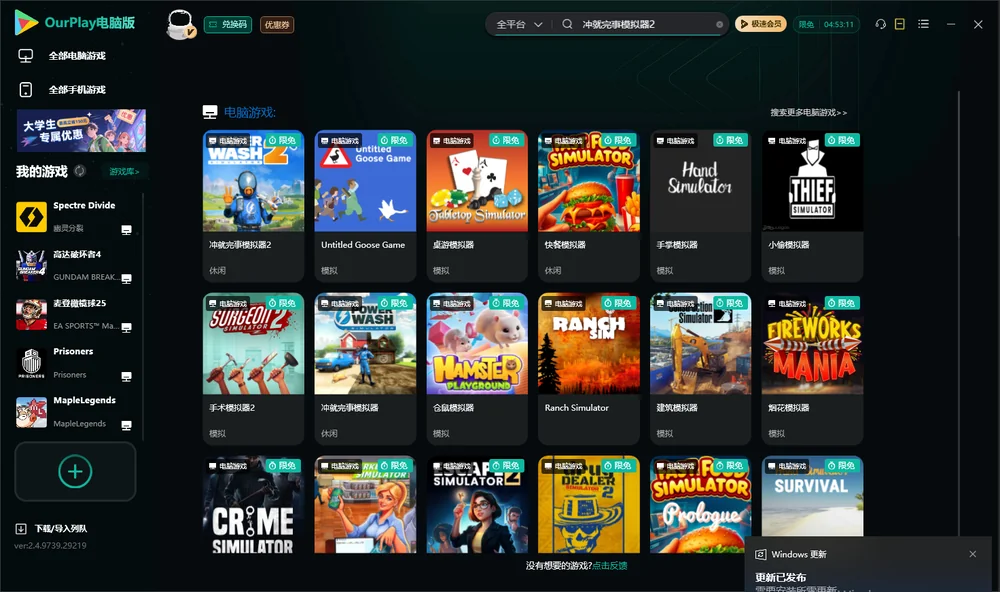The height and width of the screenshot is (592, 1000).
Task: Open 高达破坏者4 in my games
Action: pos(74,265)
